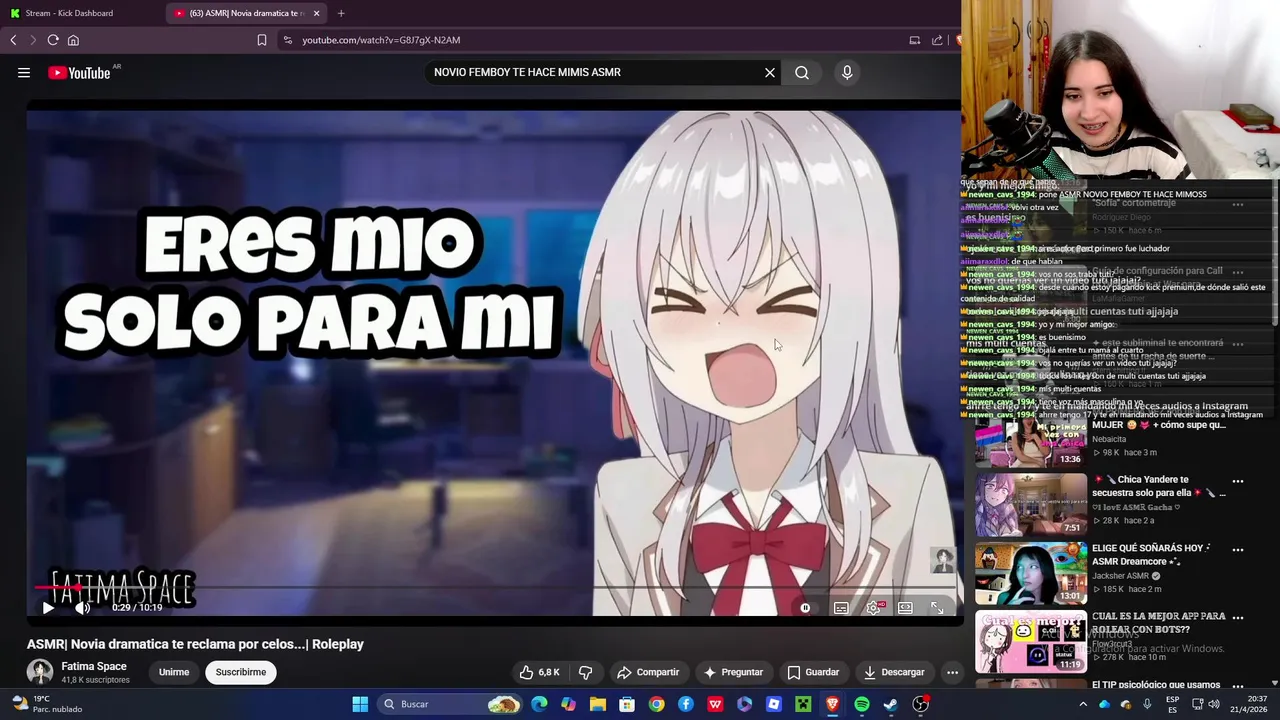Screen dimensions: 1280x720
Task: Run the YouTube search with magnifier button
Action: 802,72
